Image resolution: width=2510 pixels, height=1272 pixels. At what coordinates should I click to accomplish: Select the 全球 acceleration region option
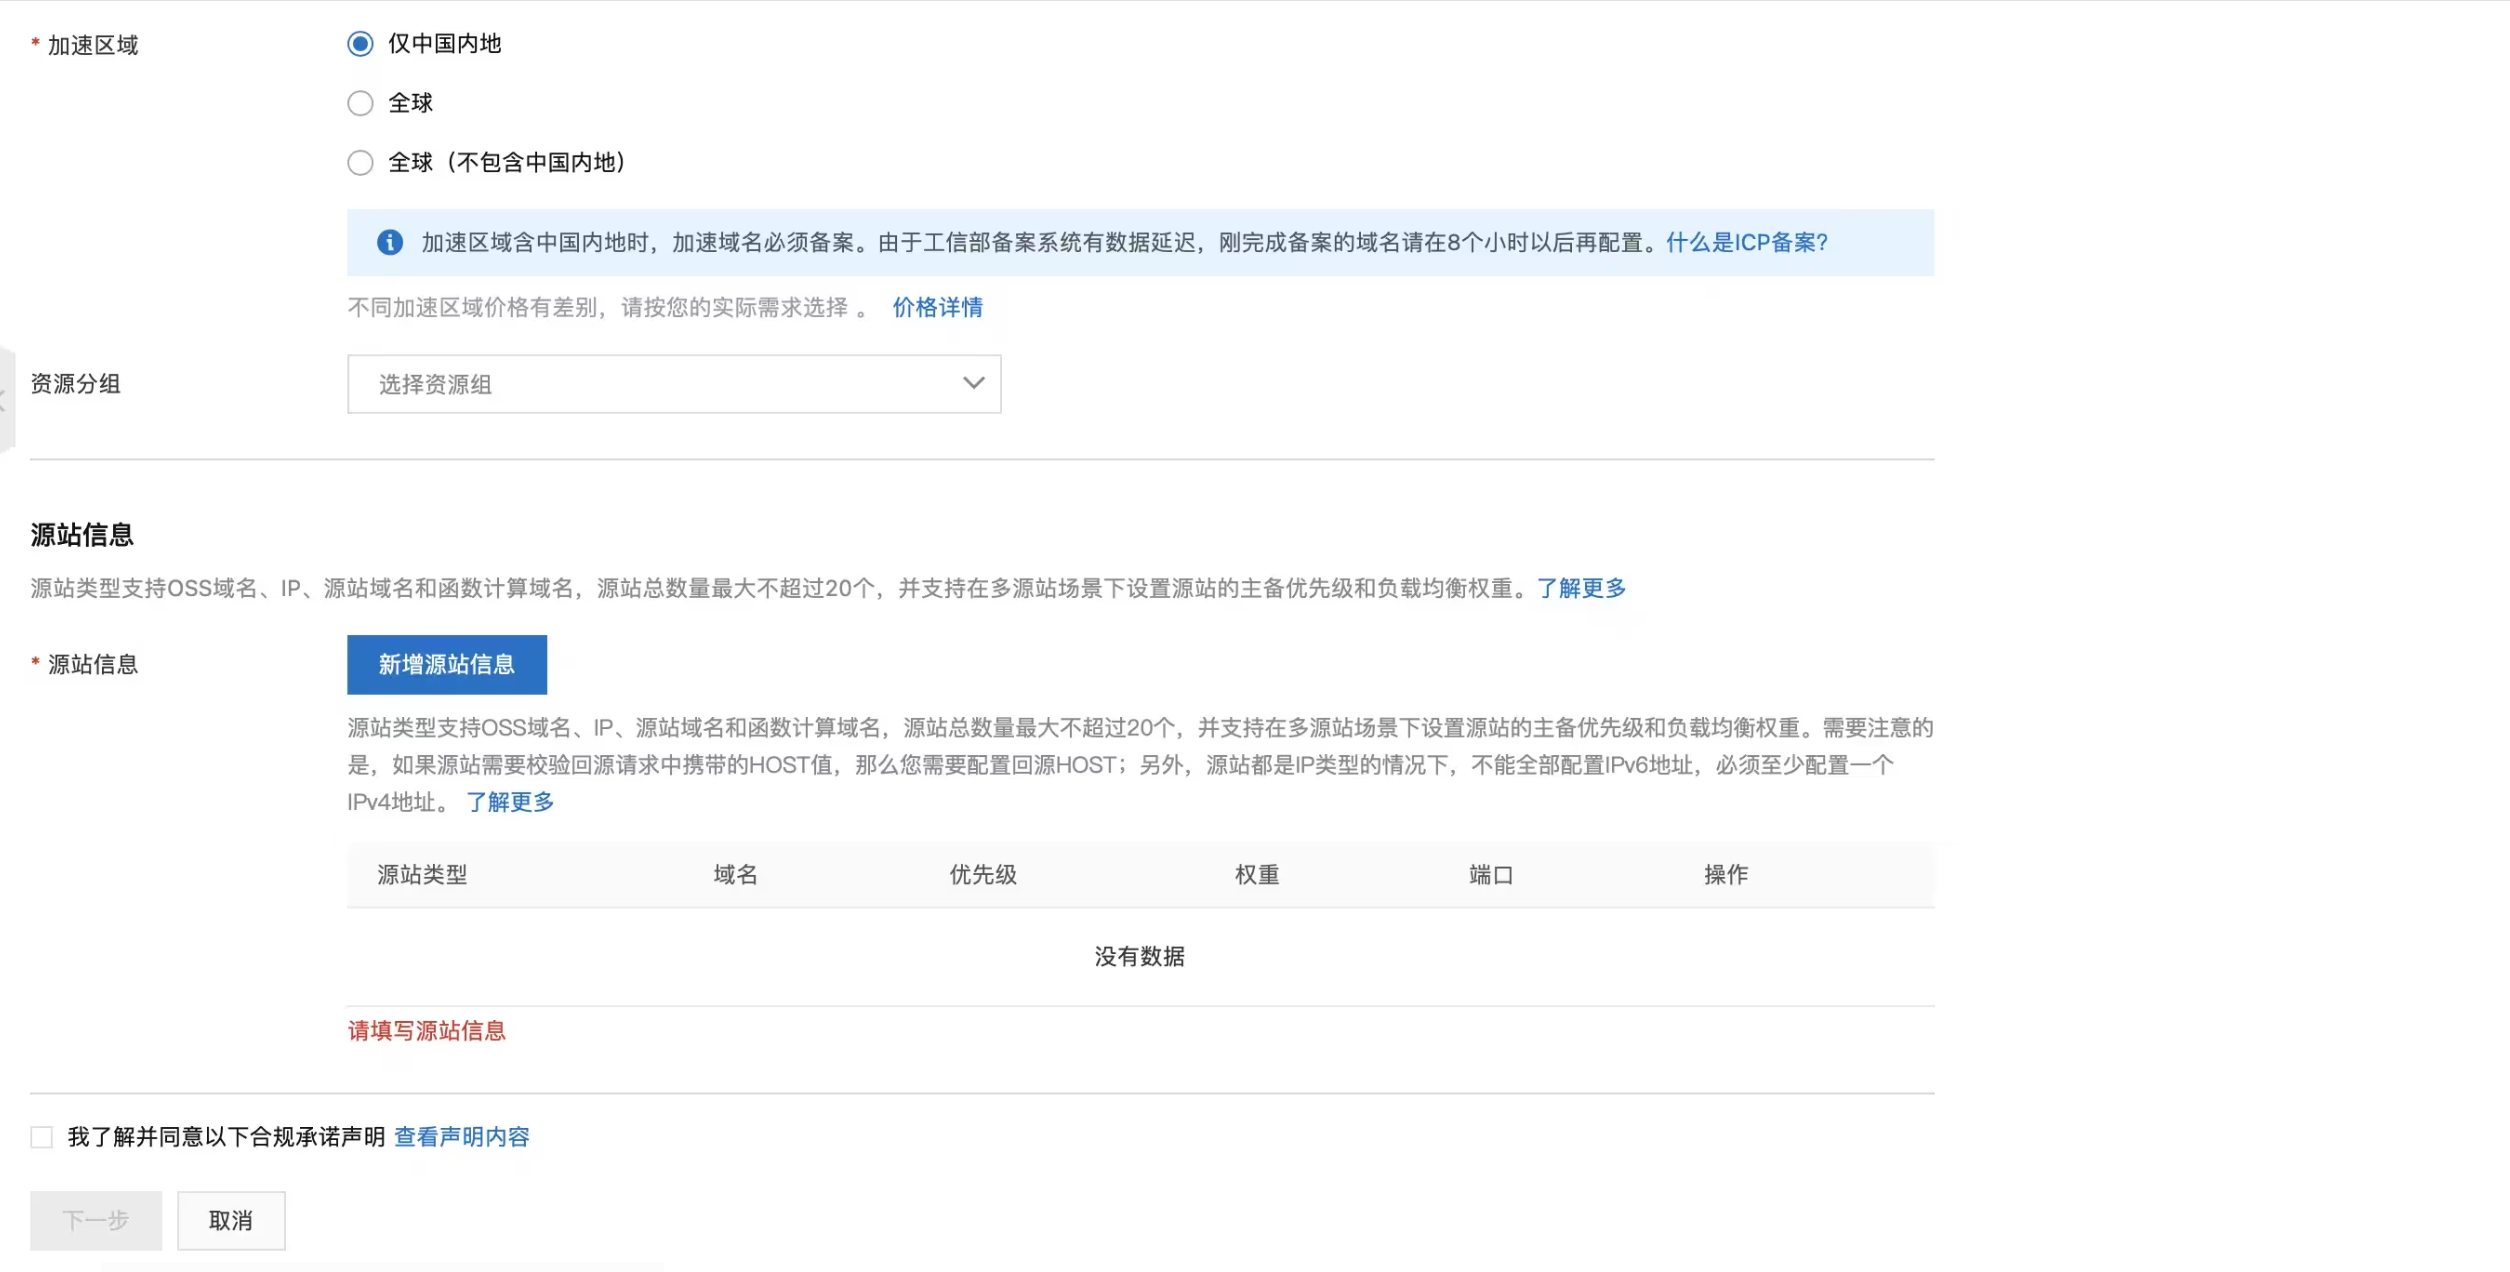coord(360,103)
